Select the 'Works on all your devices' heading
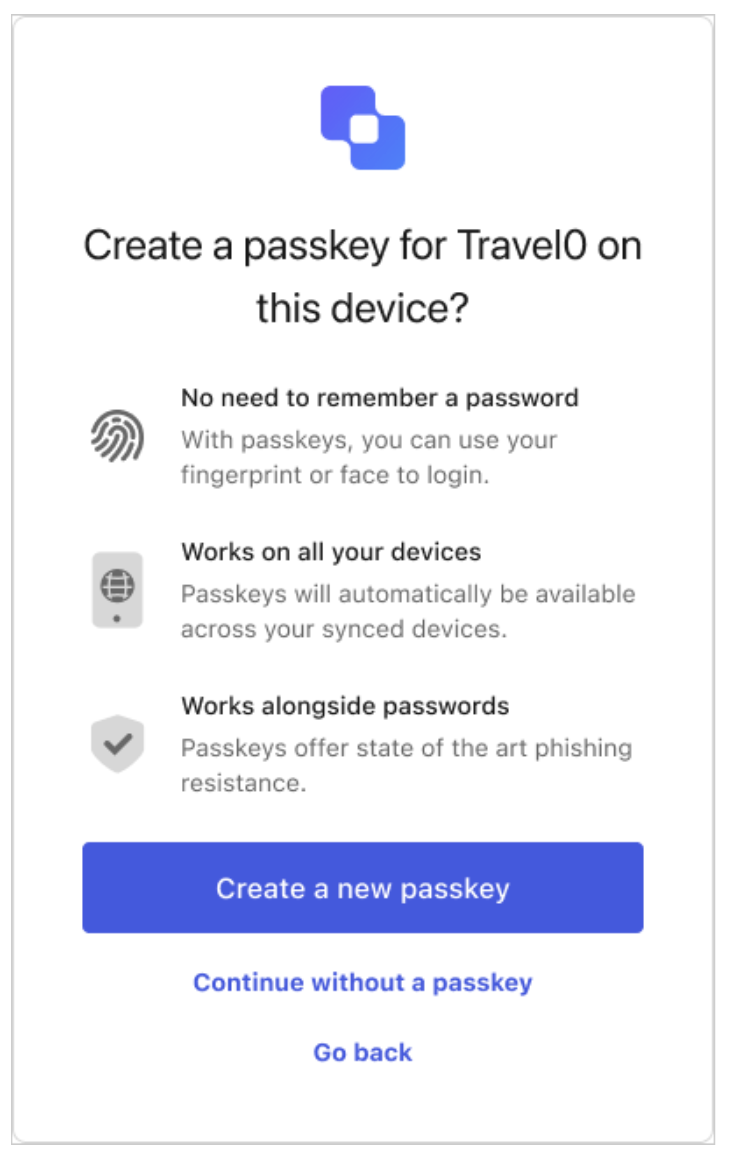The image size is (734, 1168). tap(331, 552)
